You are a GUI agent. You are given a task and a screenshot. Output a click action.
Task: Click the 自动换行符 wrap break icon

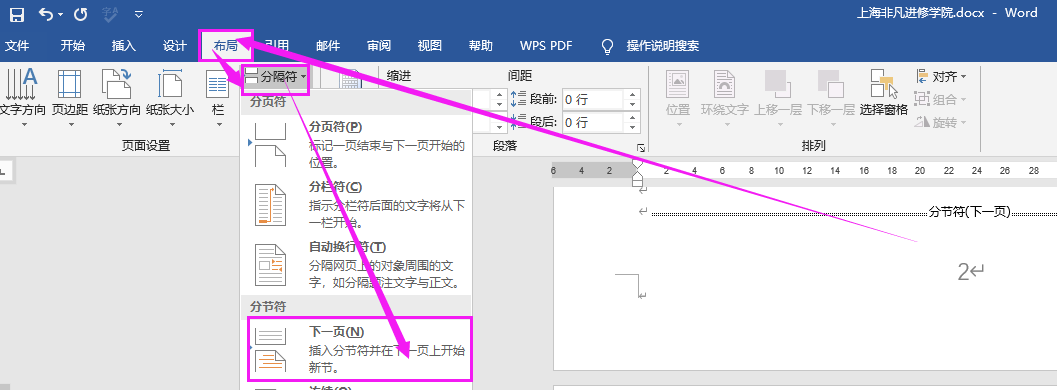click(x=270, y=265)
